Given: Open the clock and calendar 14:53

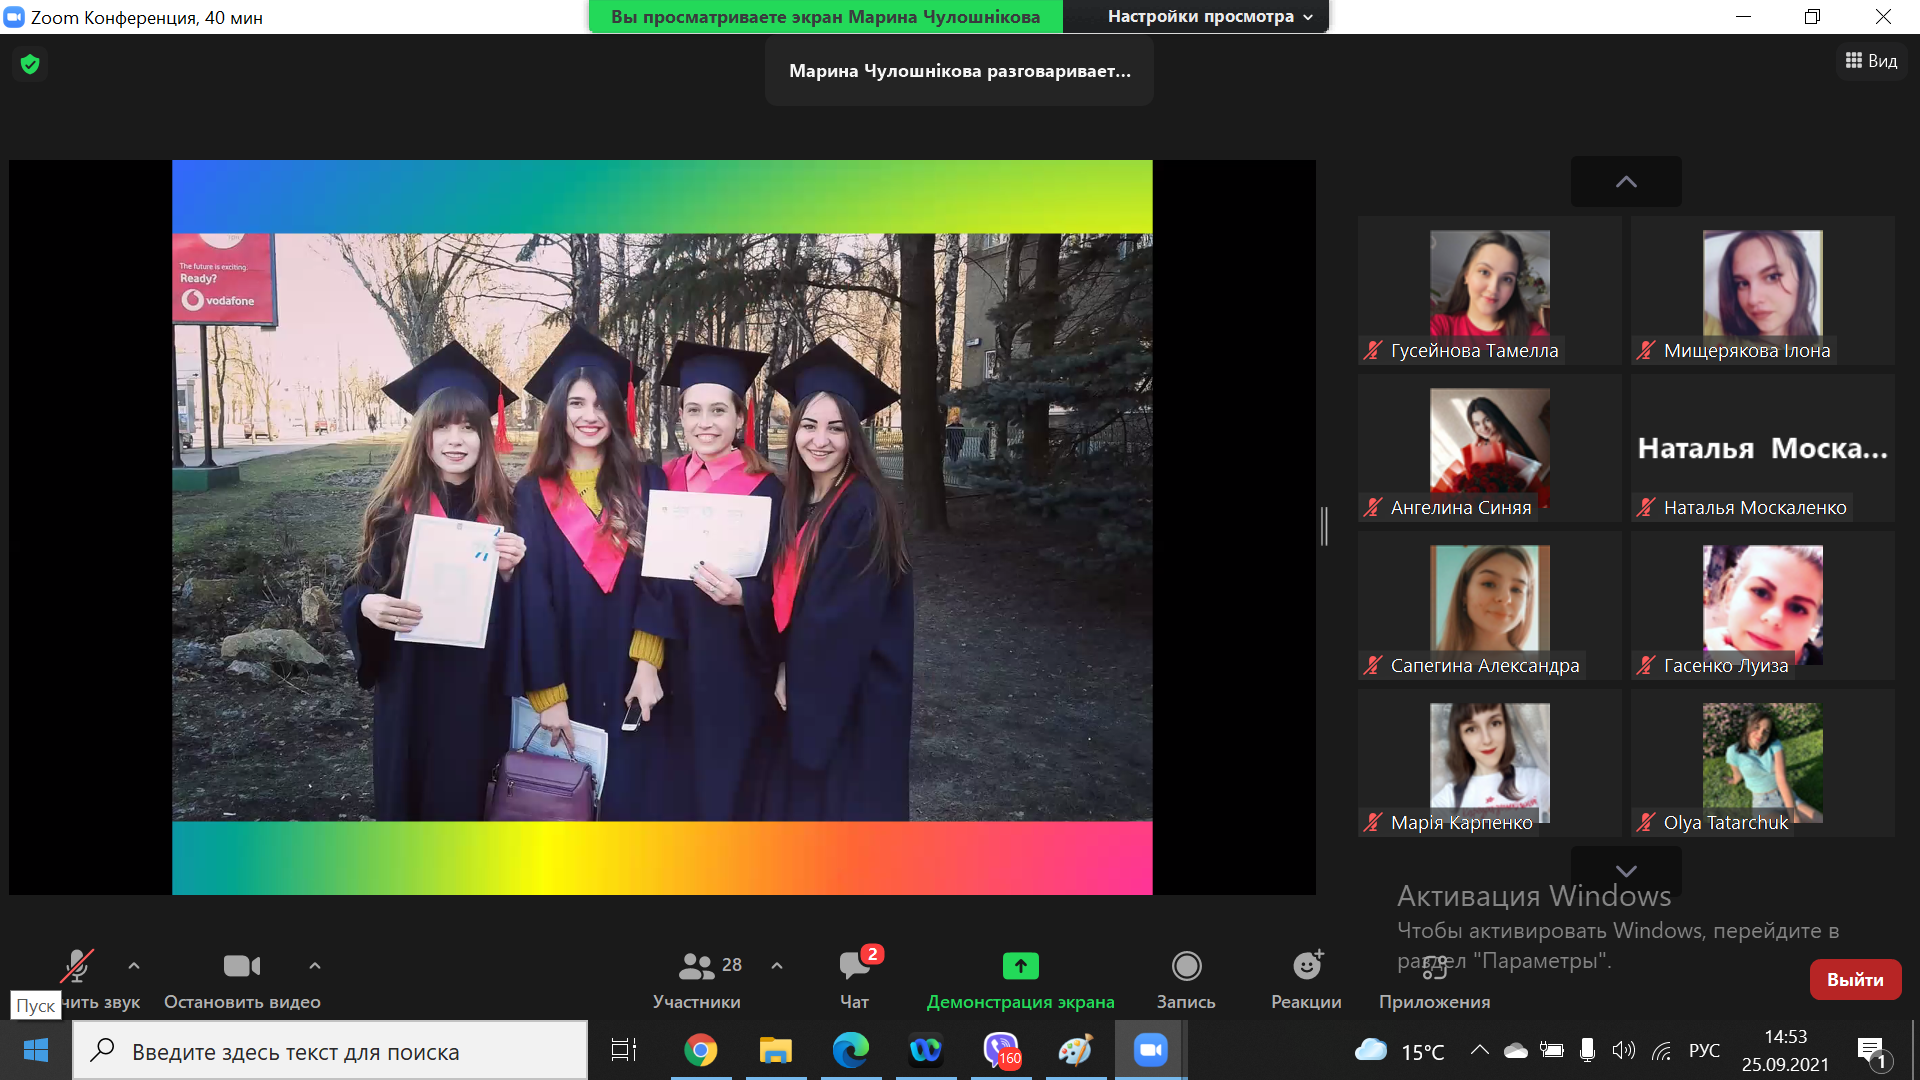Looking at the screenshot, I should pos(1786,1051).
